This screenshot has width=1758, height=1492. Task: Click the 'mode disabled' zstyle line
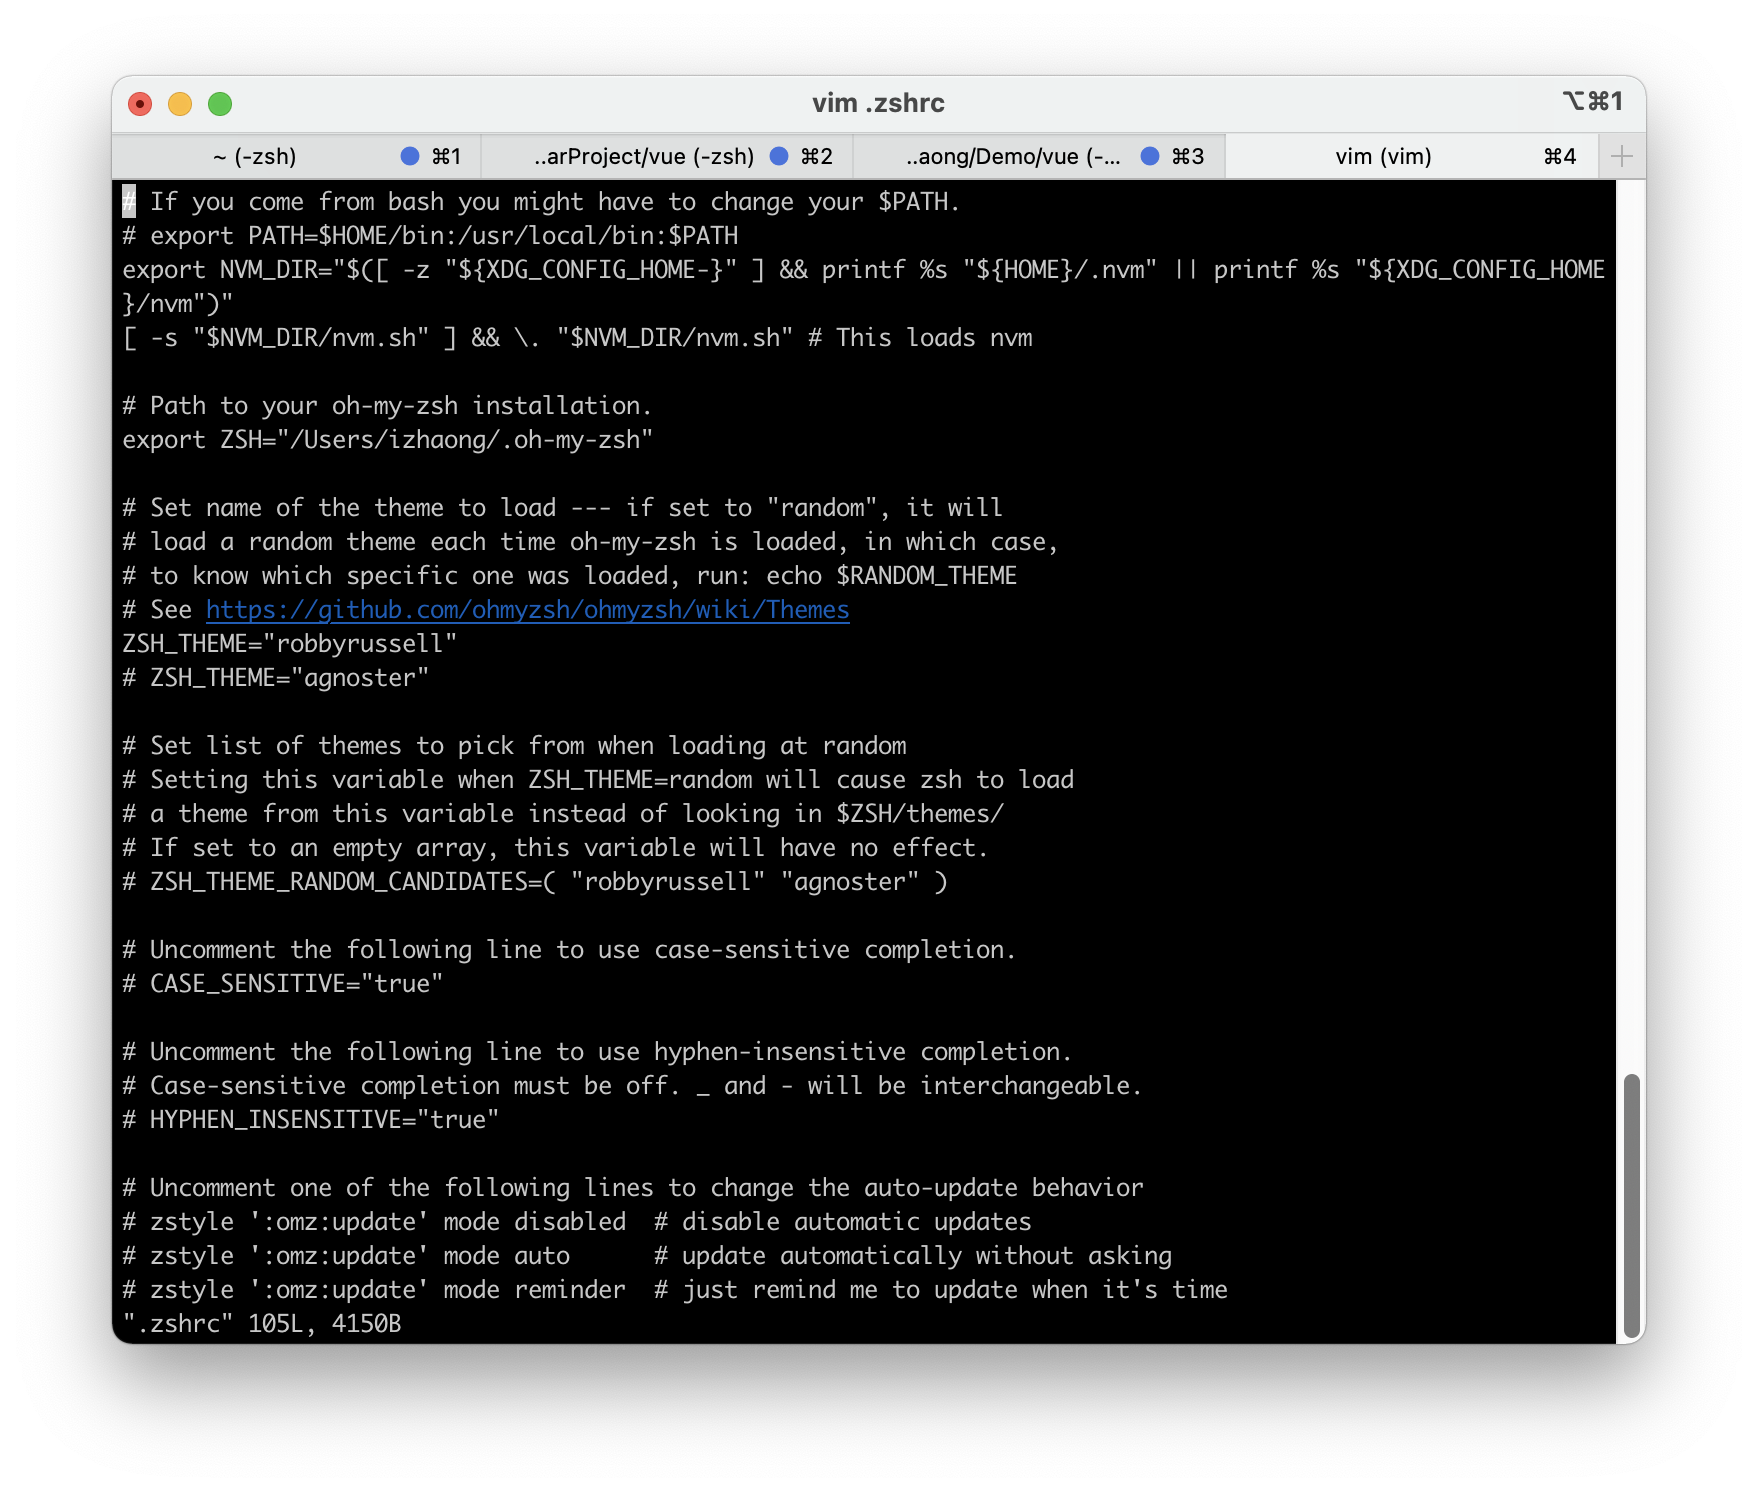click(576, 1222)
